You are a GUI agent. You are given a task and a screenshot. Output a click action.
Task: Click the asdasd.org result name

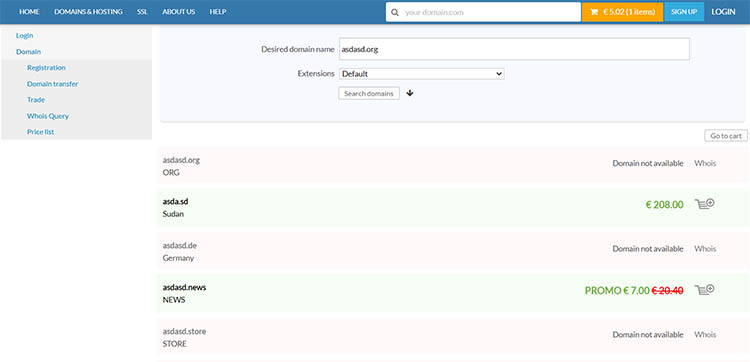[181, 160]
